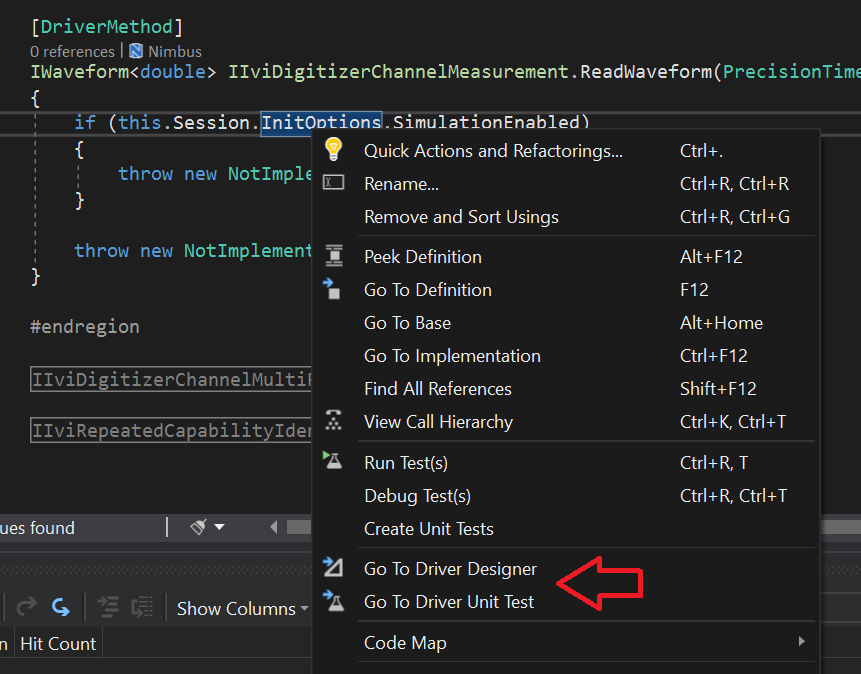This screenshot has width=861, height=674.
Task: Choose Go To Definition
Action: click(566, 289)
